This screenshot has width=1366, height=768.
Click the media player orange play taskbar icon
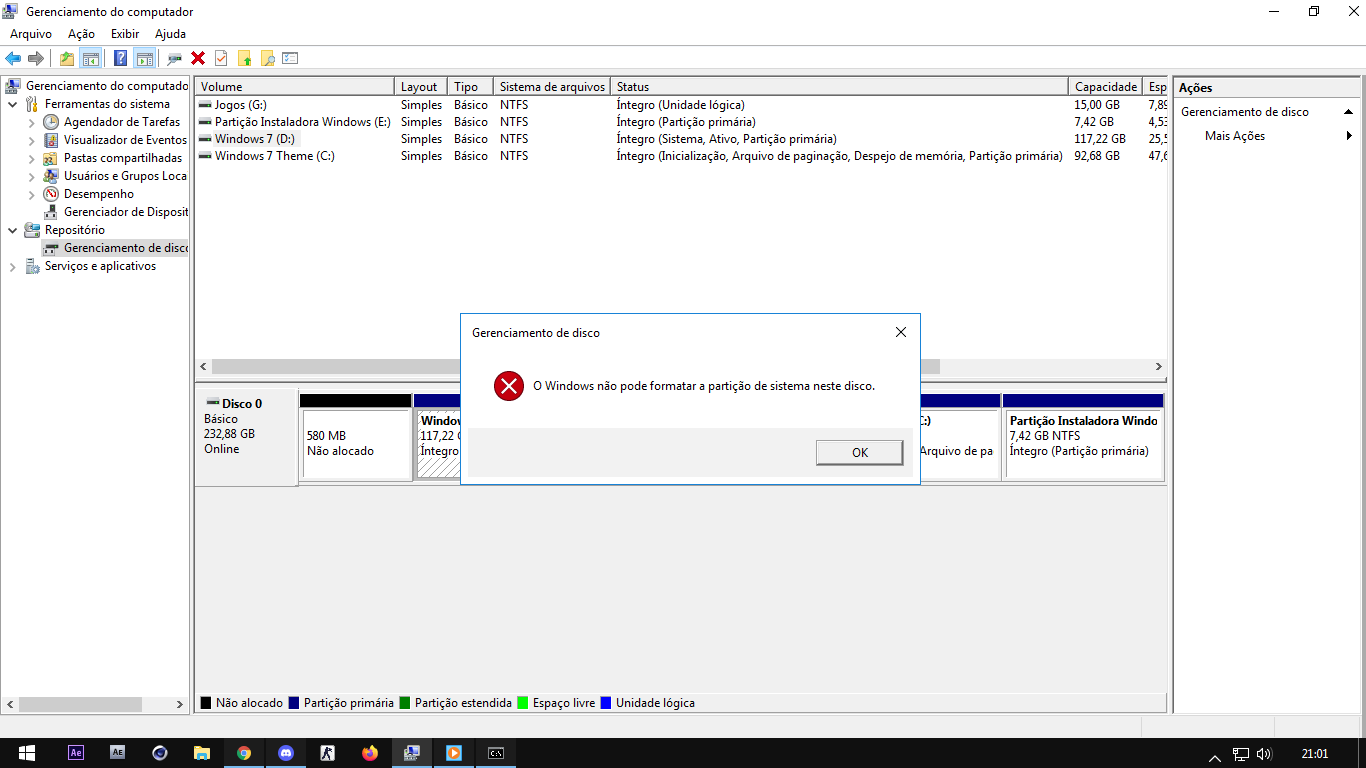[454, 753]
